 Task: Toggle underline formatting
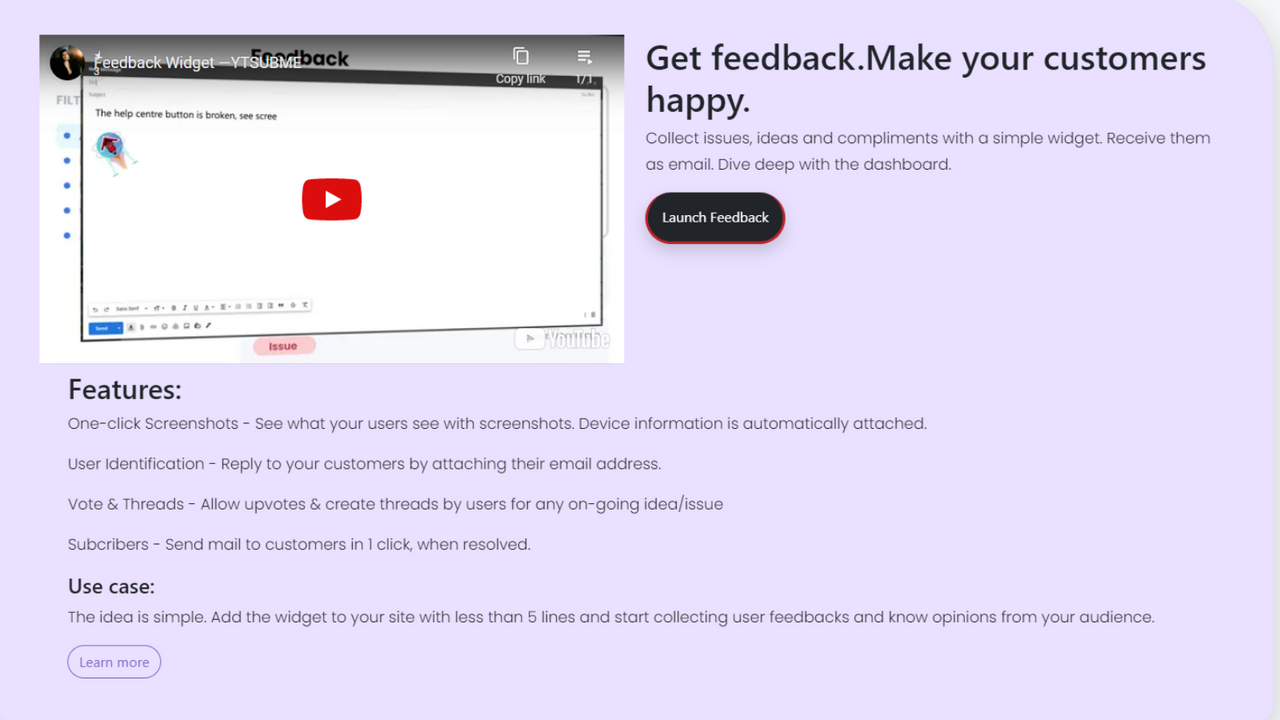(x=195, y=307)
